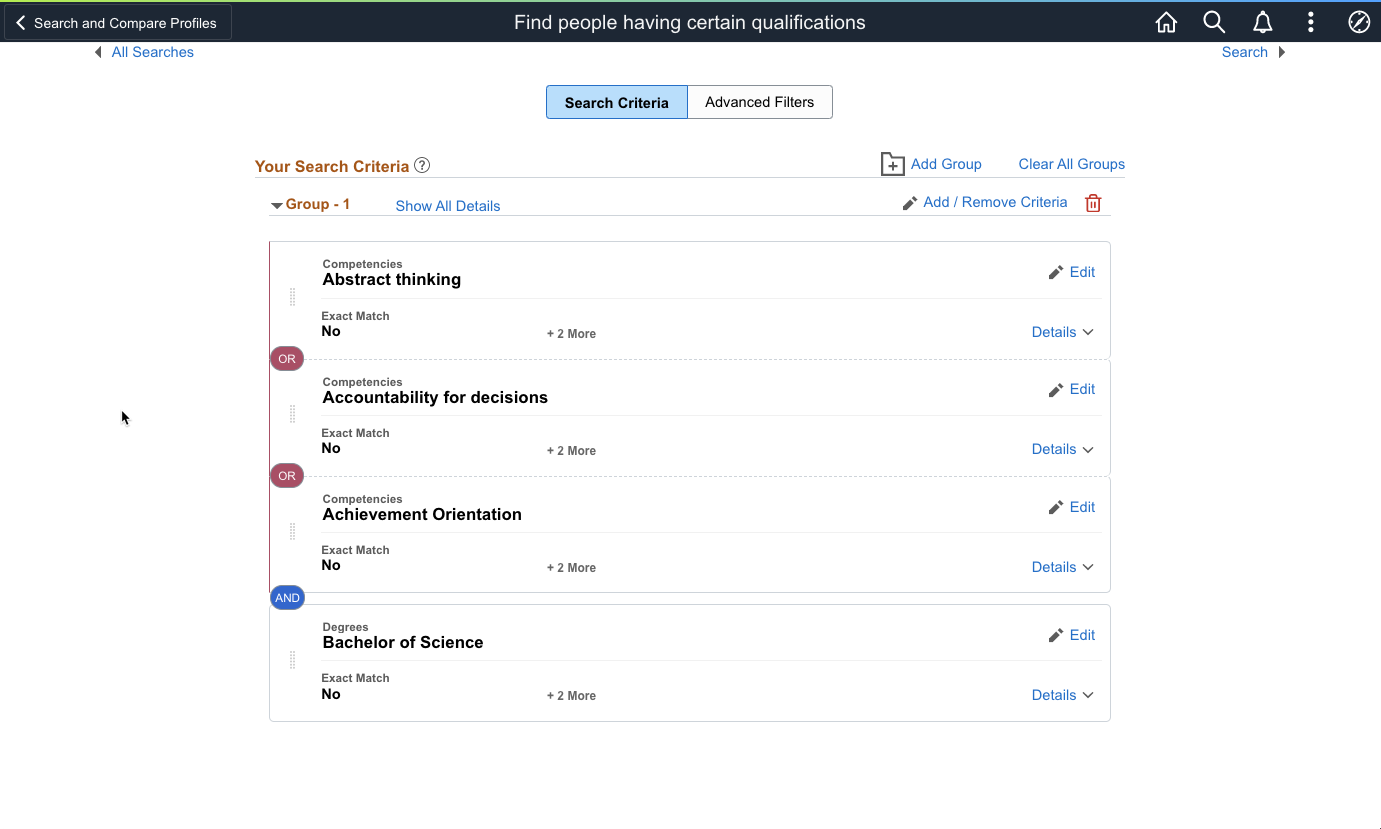Expand Details for Abstract thinking
Image resolution: width=1381 pixels, height=829 pixels.
pos(1062,332)
